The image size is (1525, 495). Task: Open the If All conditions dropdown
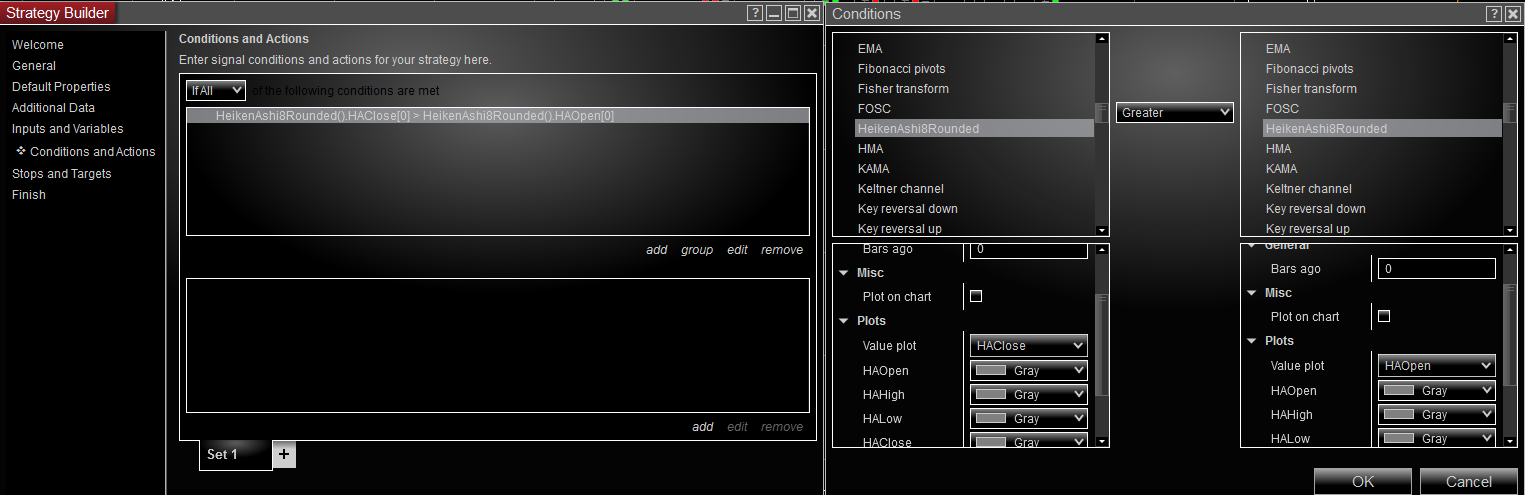pos(215,90)
